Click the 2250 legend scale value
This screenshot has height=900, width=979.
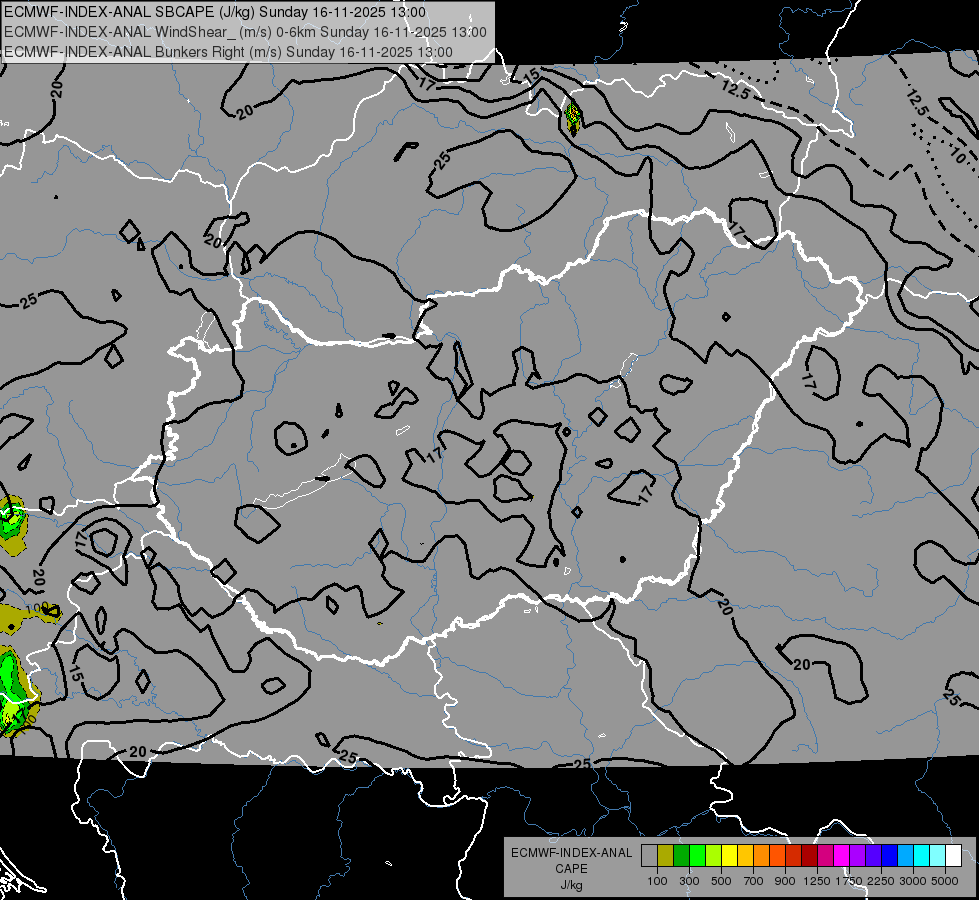click(x=881, y=881)
